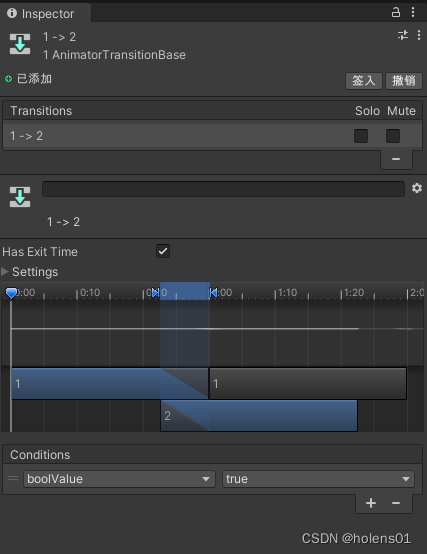Click the Has Exit Time label
This screenshot has width=427, height=554.
(40, 252)
